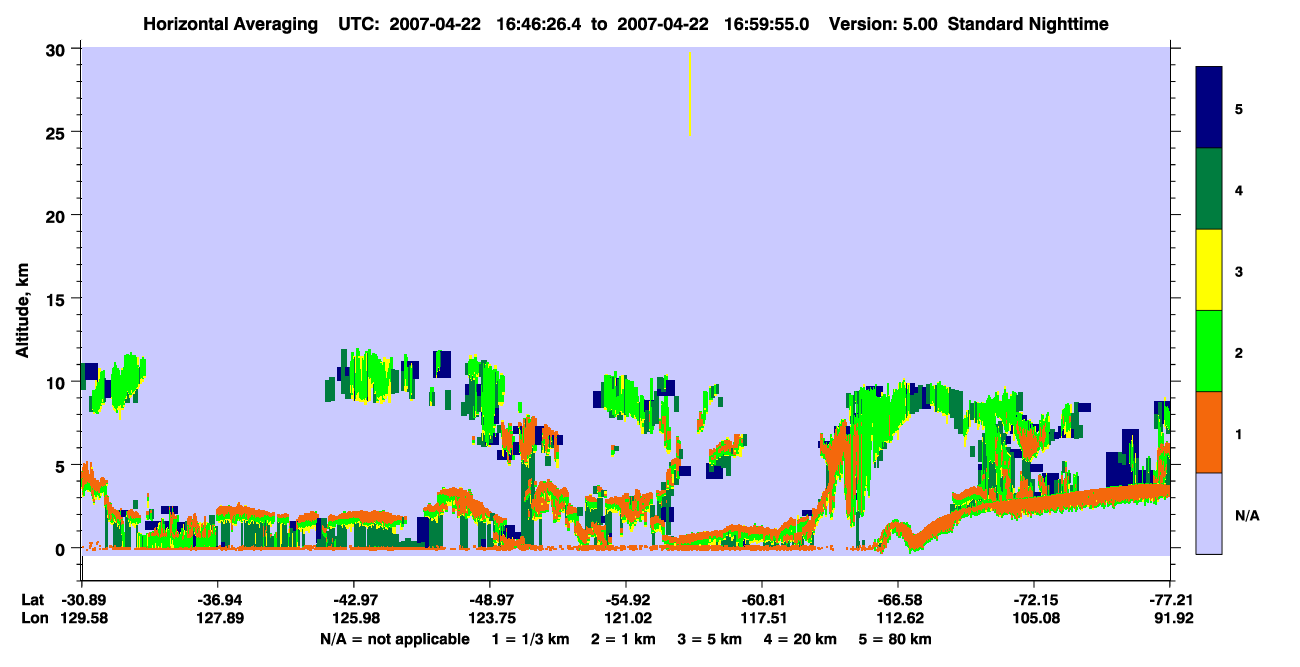1300x667 pixels.
Task: Click the colorbar label 'N/A'
Action: pos(1247,516)
